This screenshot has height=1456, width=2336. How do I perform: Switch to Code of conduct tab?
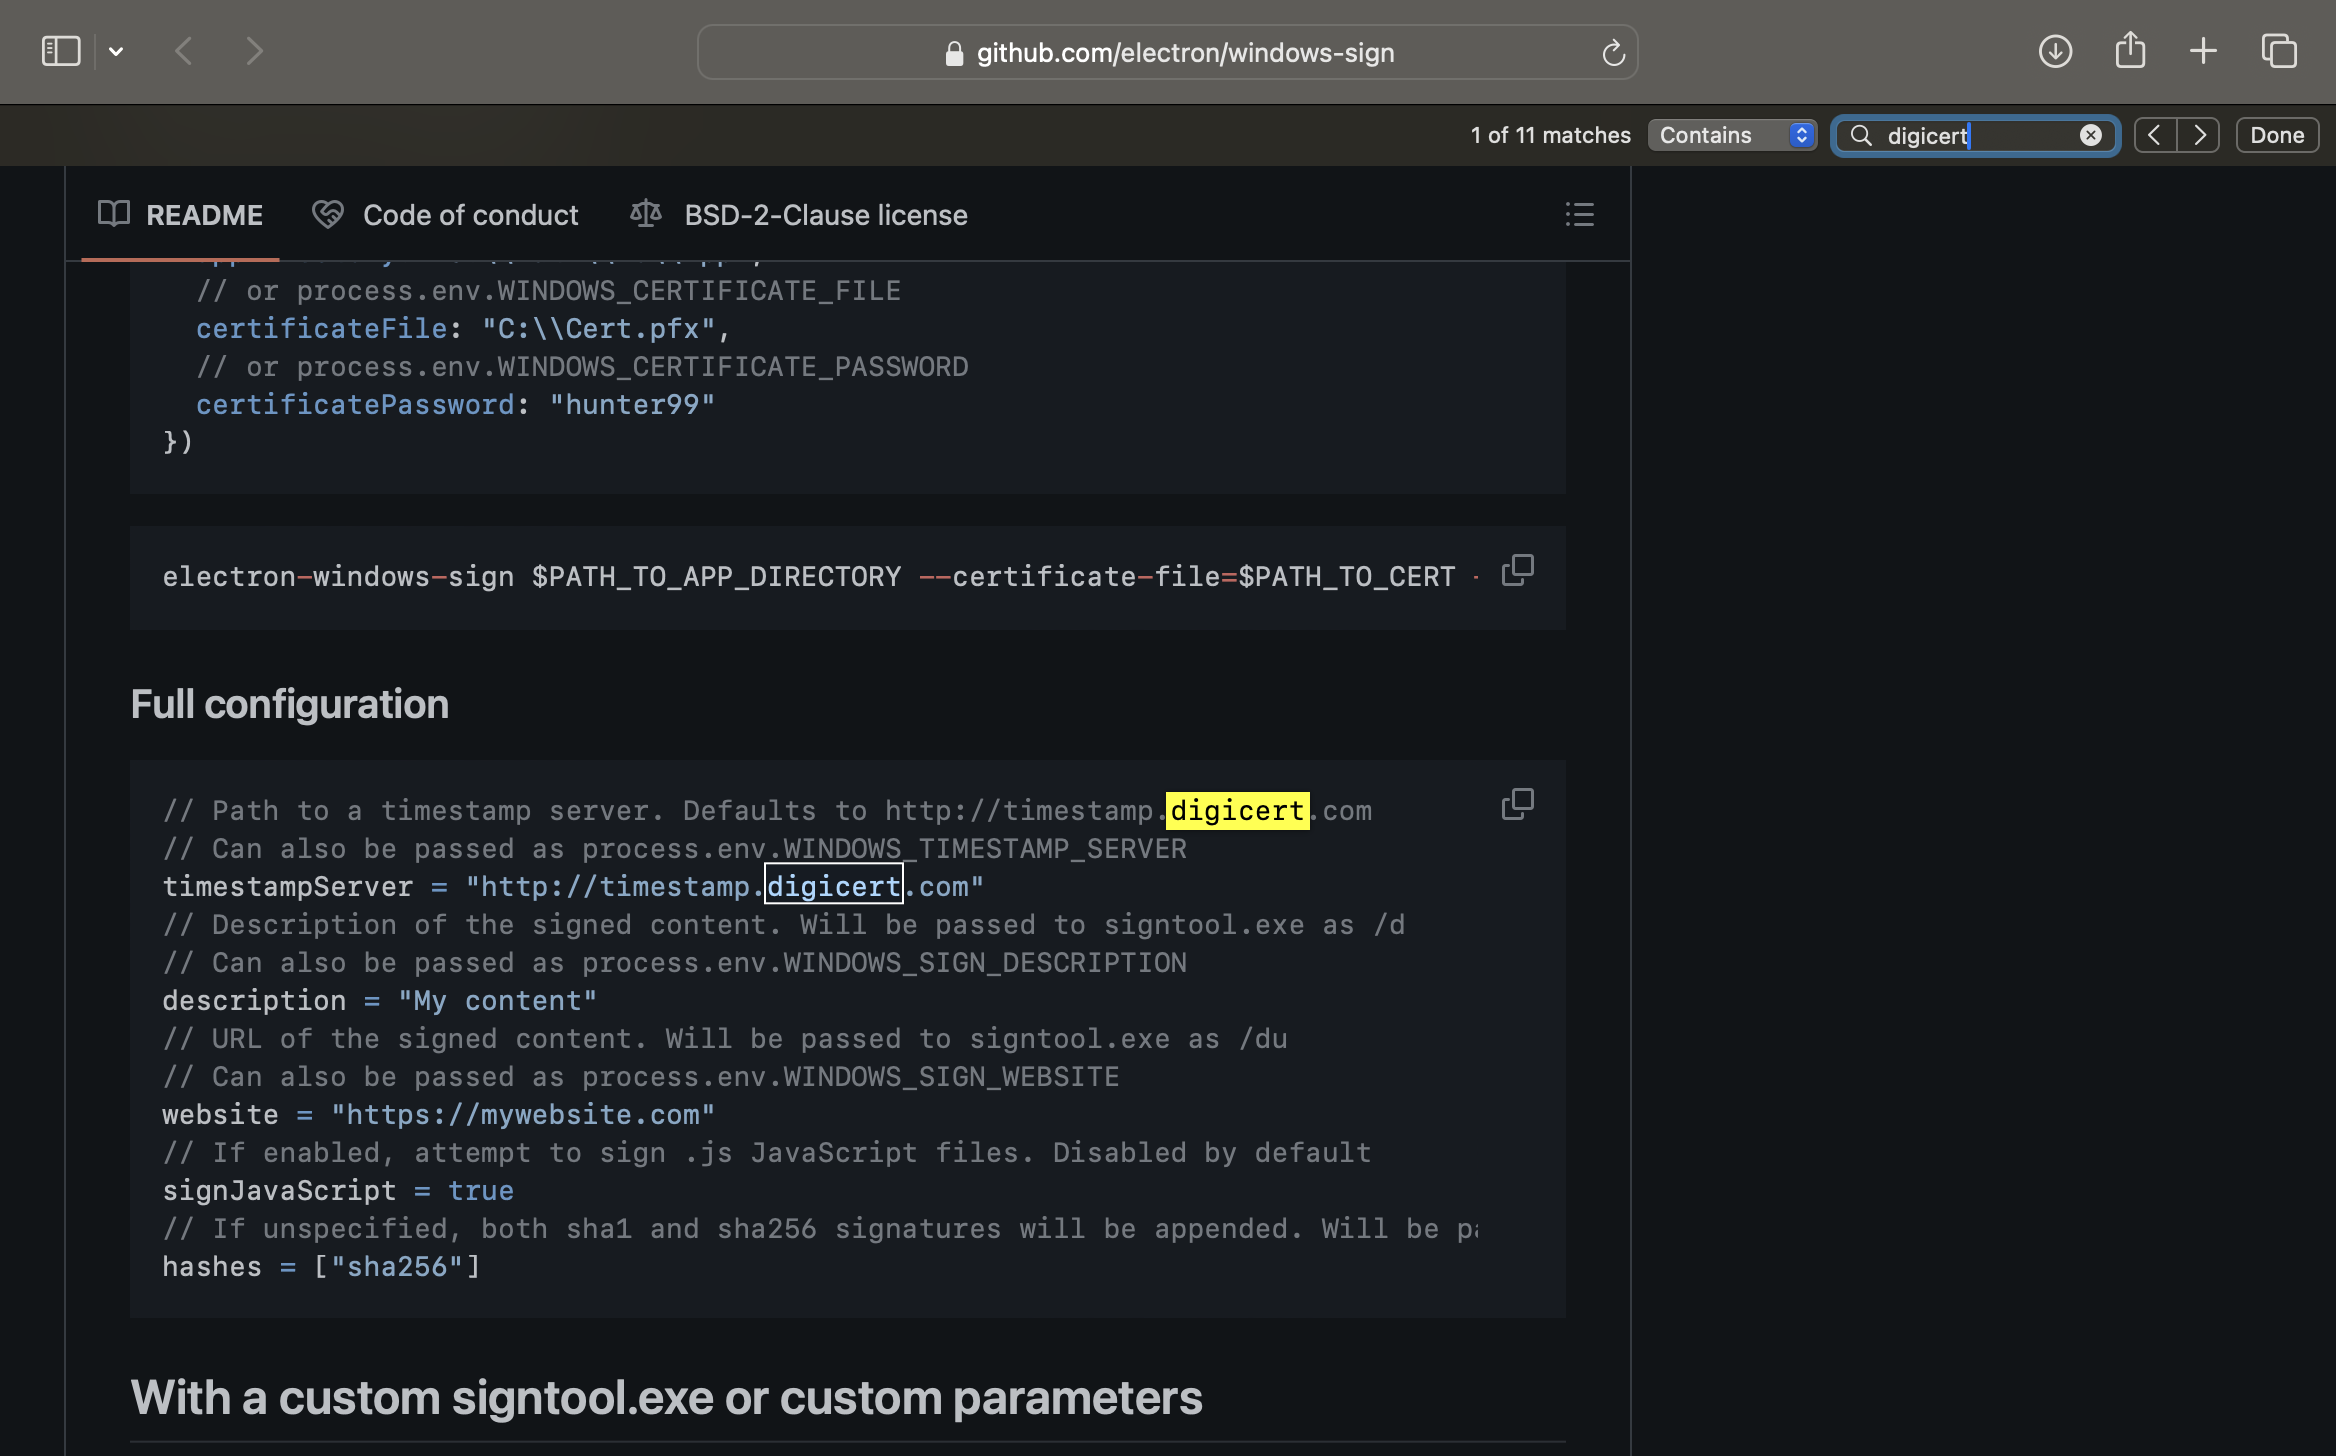tap(445, 215)
